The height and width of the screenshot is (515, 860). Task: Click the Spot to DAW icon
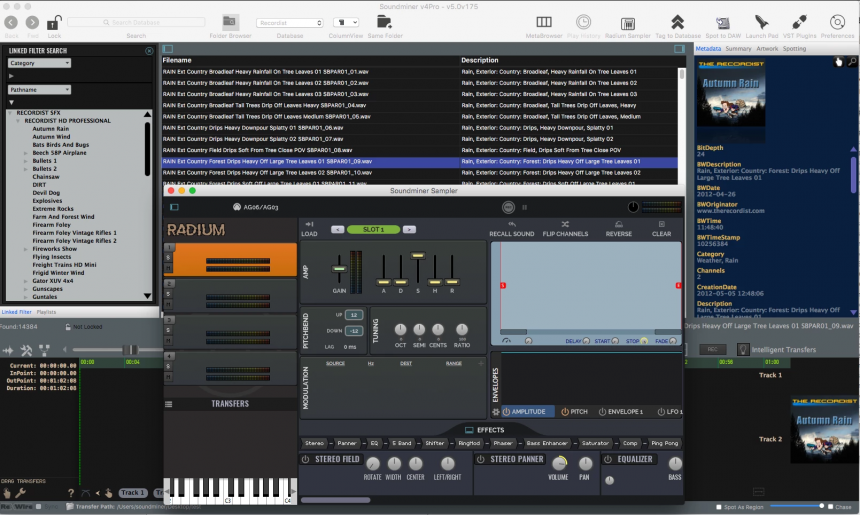click(723, 22)
